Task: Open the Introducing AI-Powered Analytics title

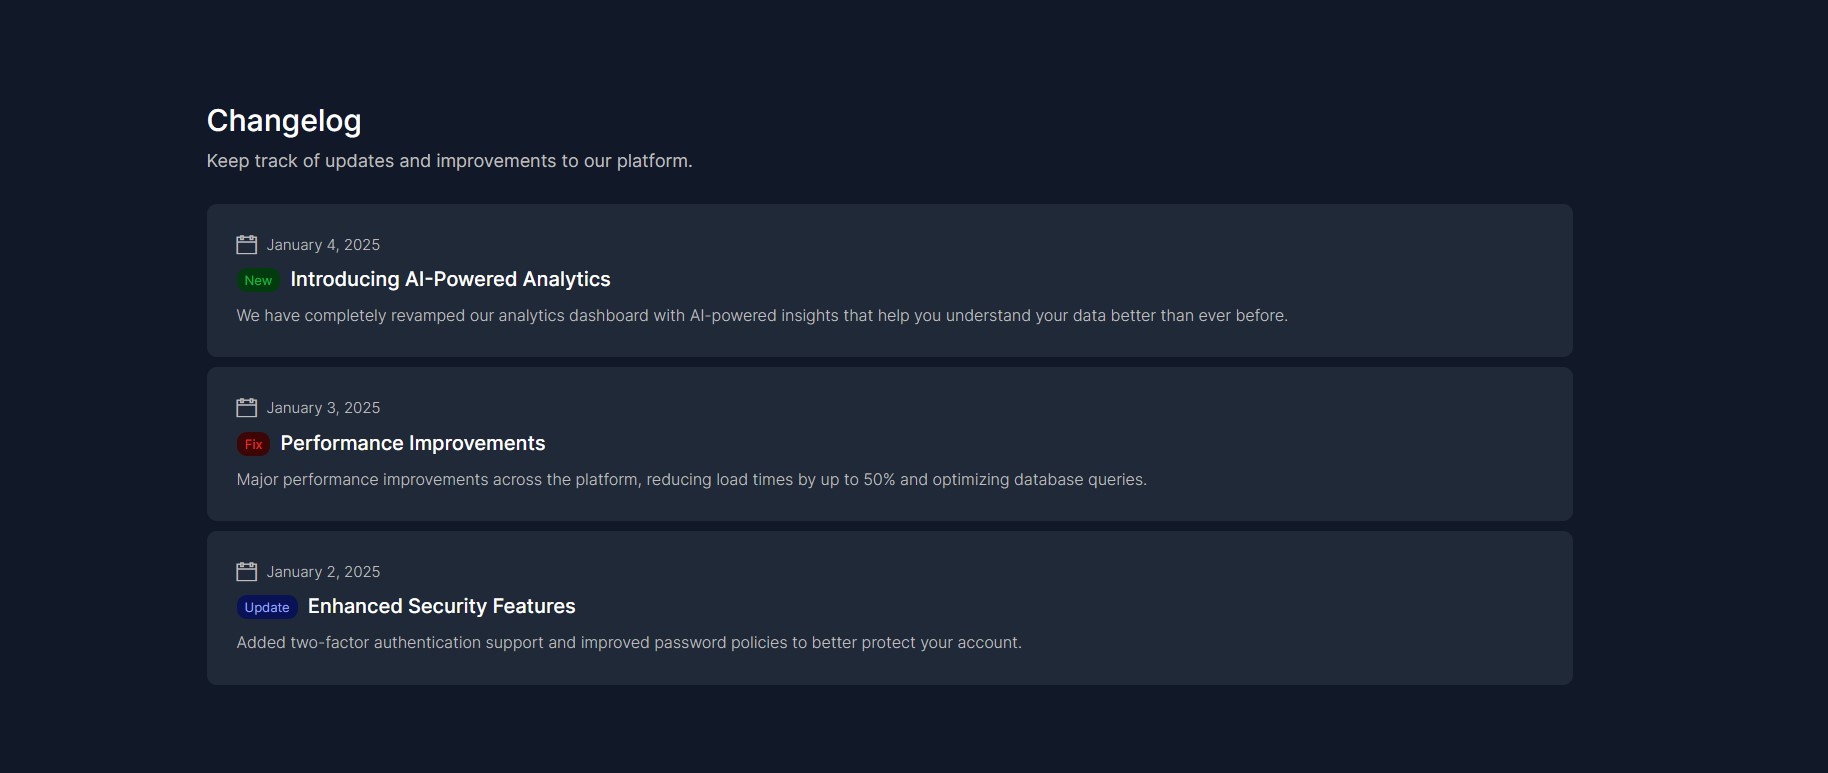Action: tap(450, 280)
